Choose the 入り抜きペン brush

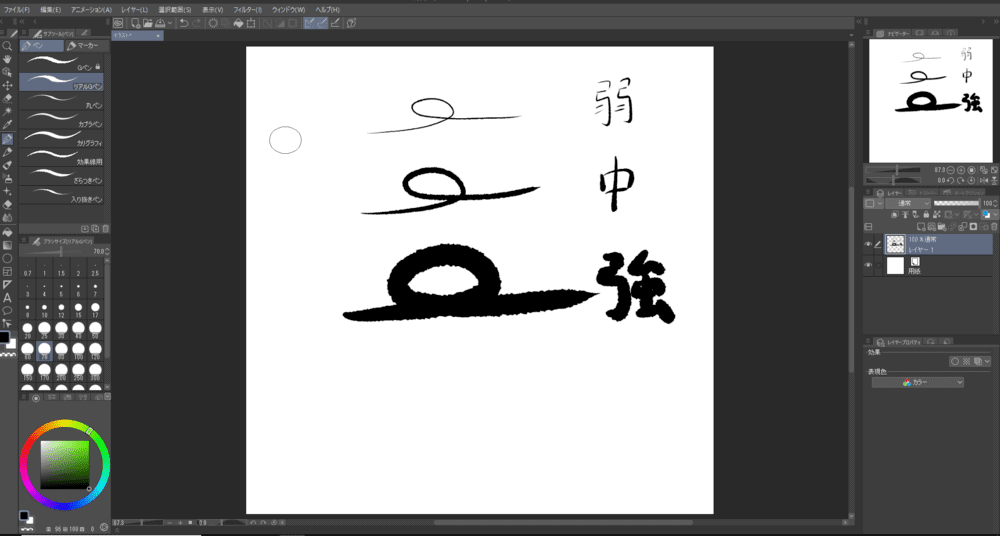click(61, 195)
